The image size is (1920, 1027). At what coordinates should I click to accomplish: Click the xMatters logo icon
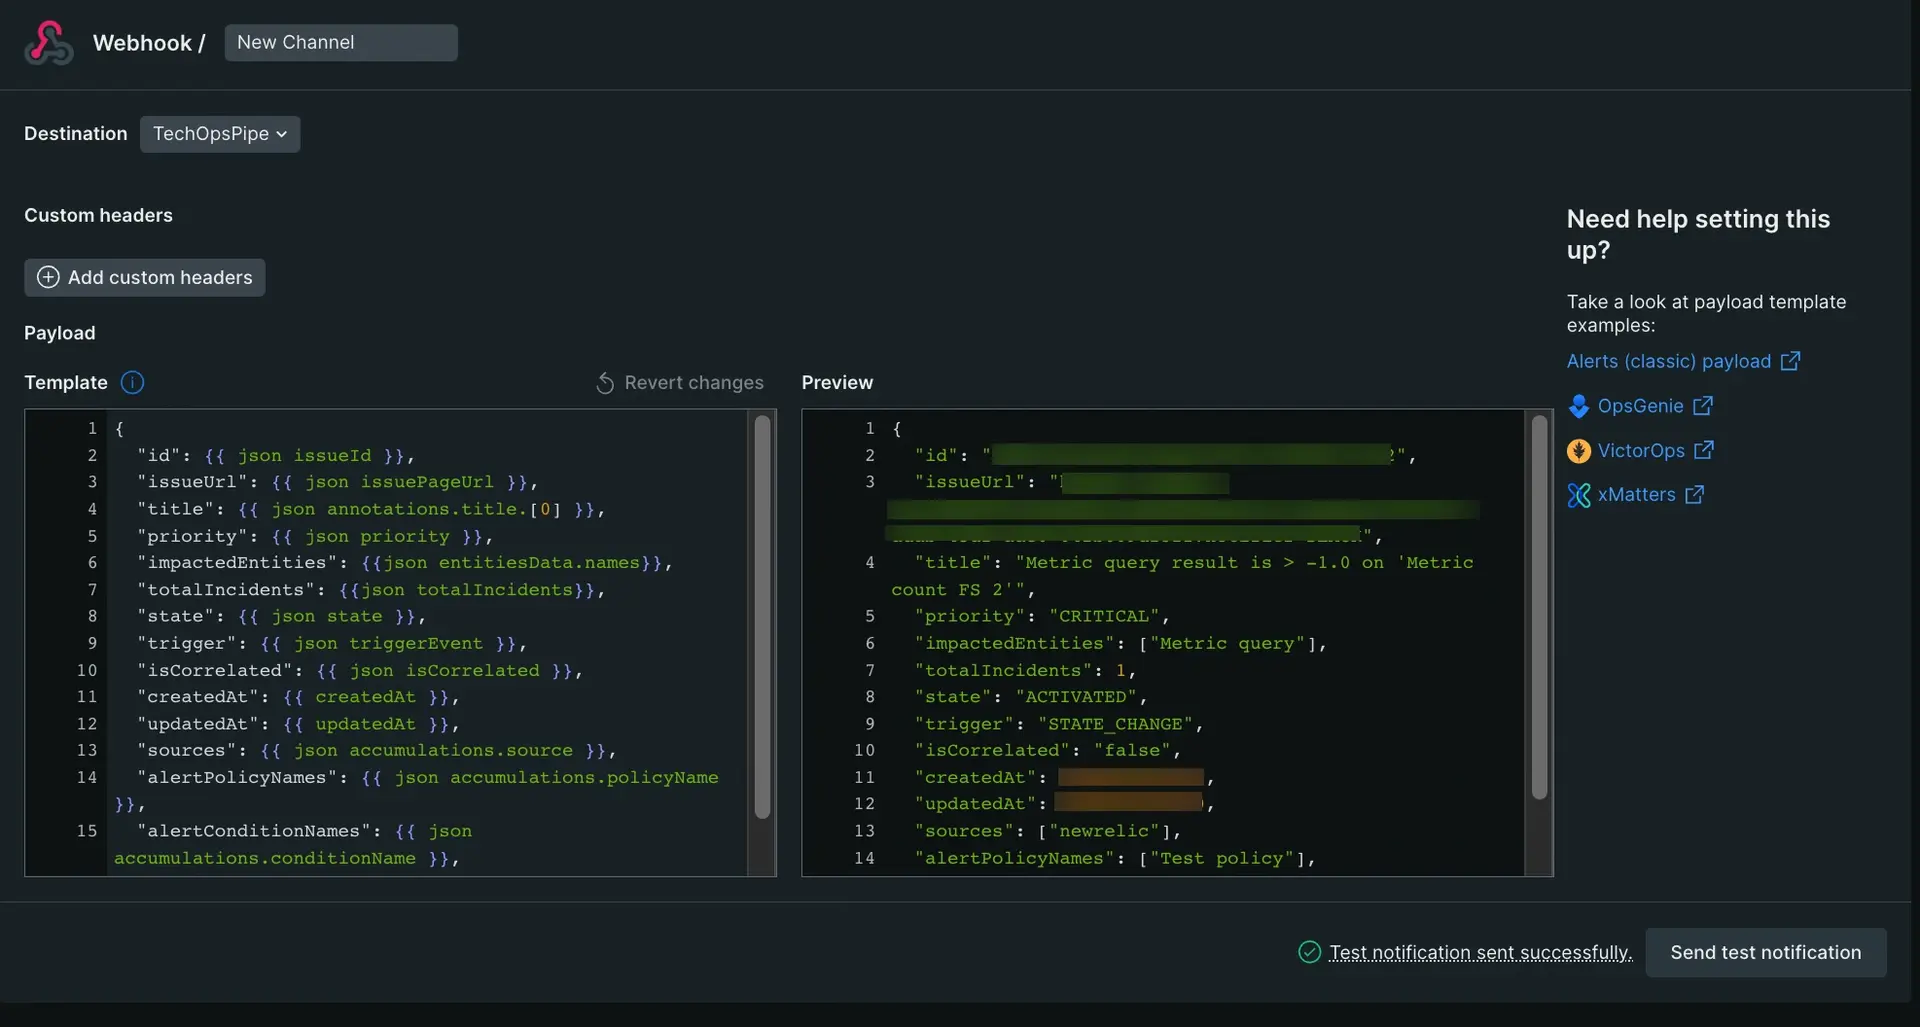(1578, 495)
